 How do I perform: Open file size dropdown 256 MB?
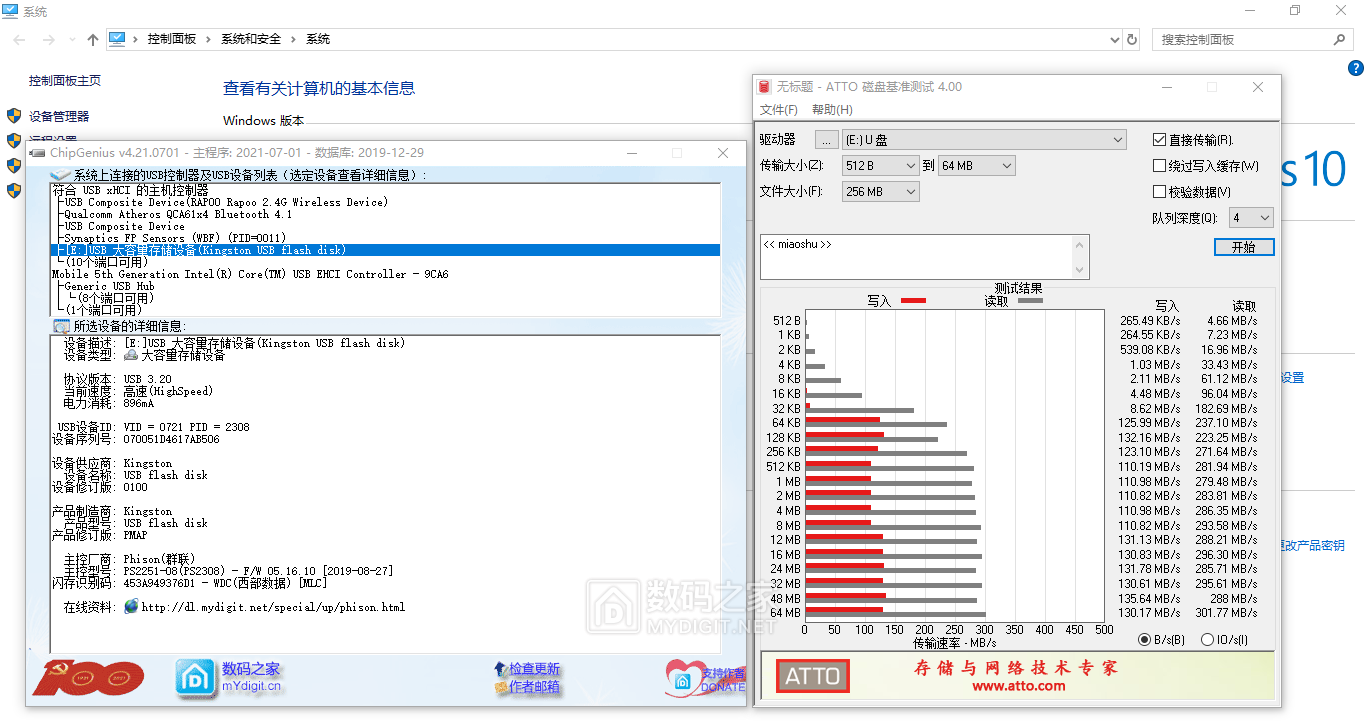(x=880, y=191)
